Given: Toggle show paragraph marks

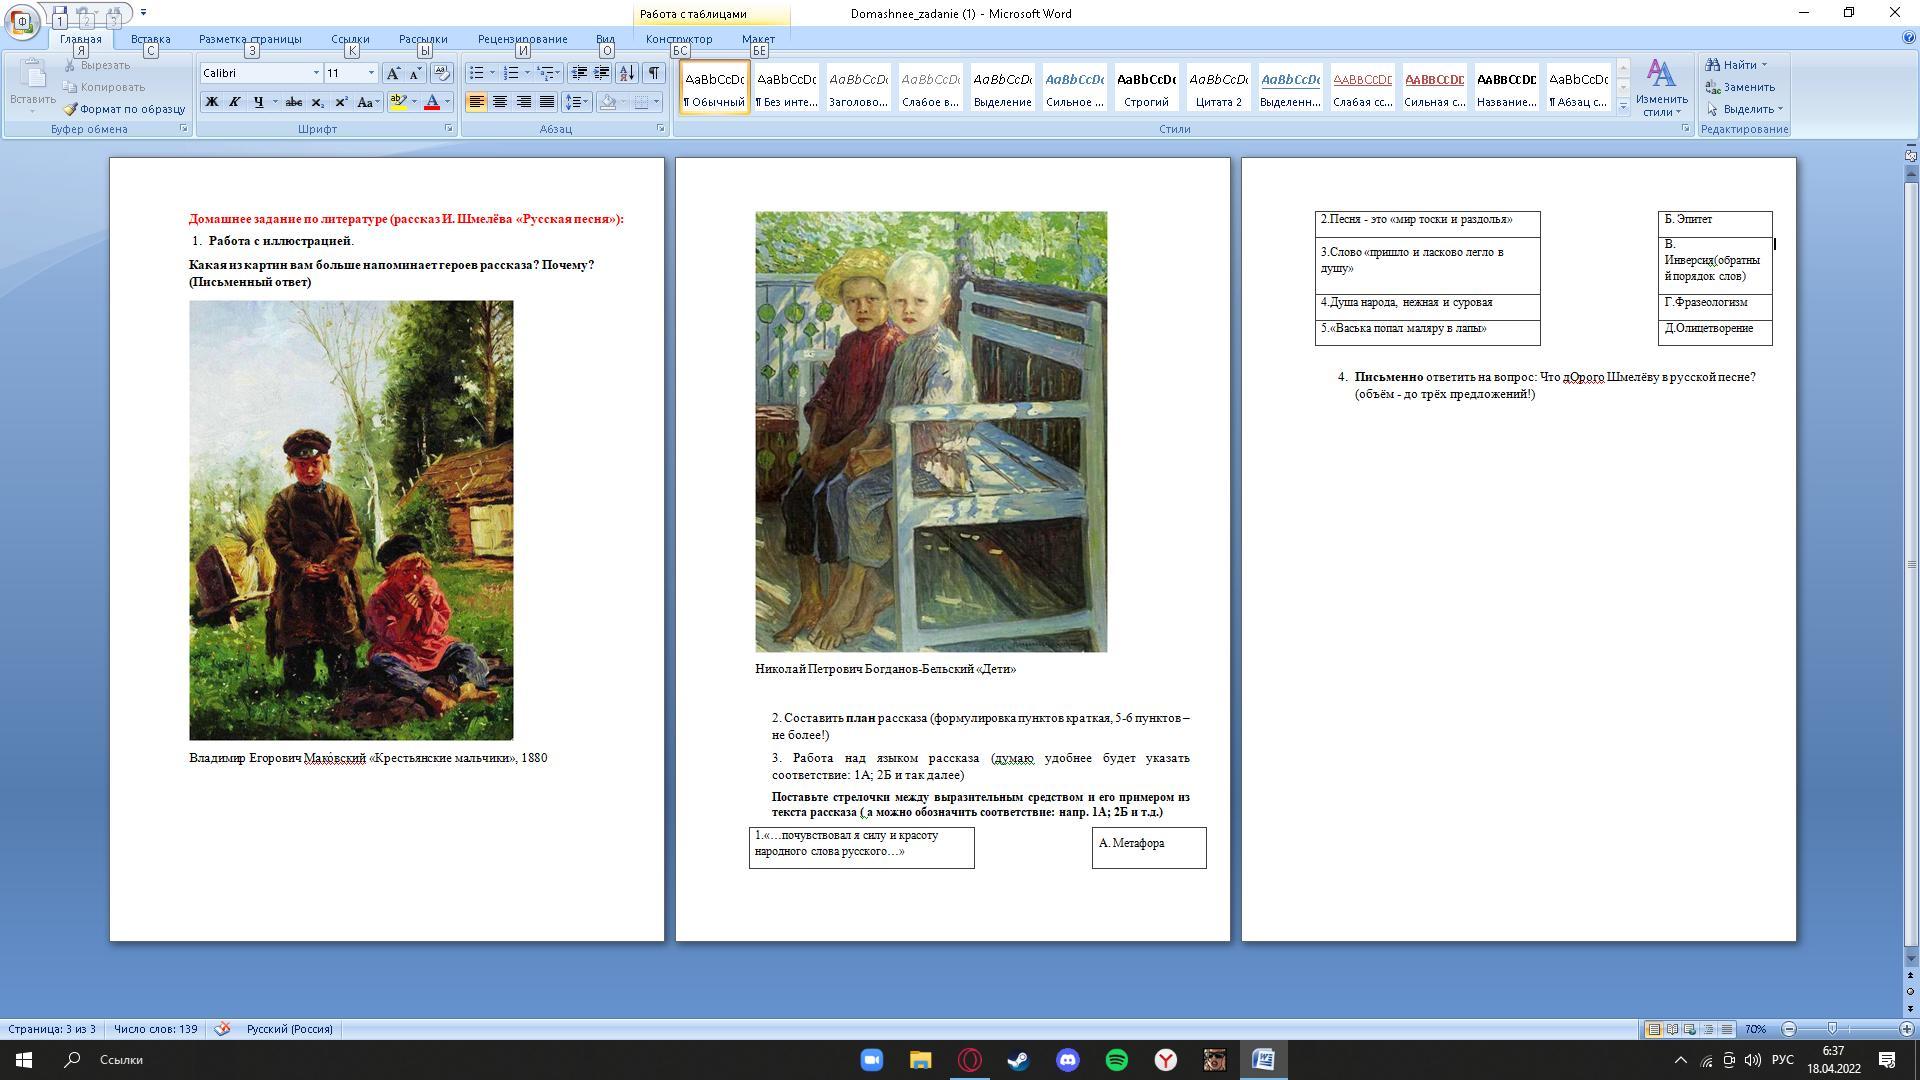Looking at the screenshot, I should 653,73.
